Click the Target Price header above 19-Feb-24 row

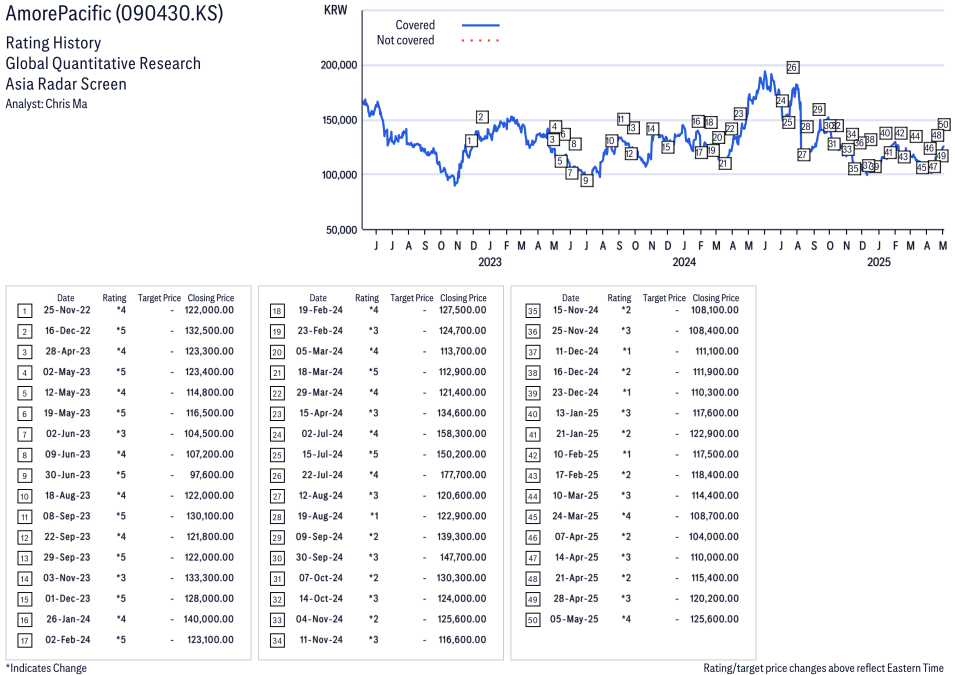coord(412,298)
